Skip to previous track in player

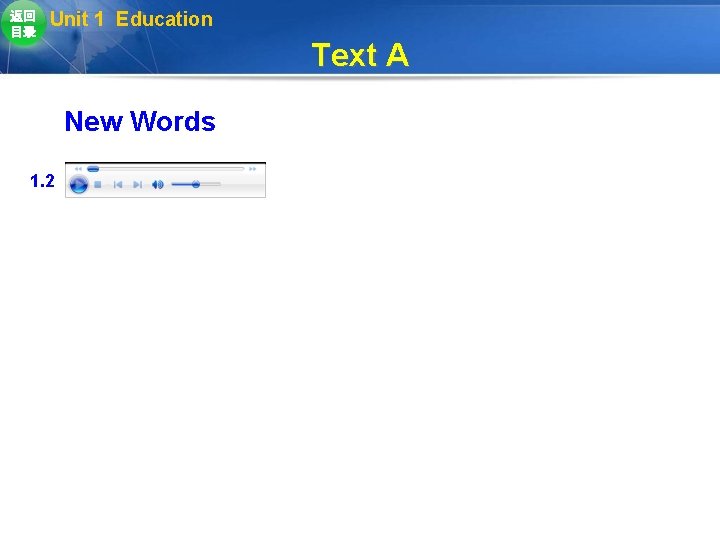click(118, 185)
